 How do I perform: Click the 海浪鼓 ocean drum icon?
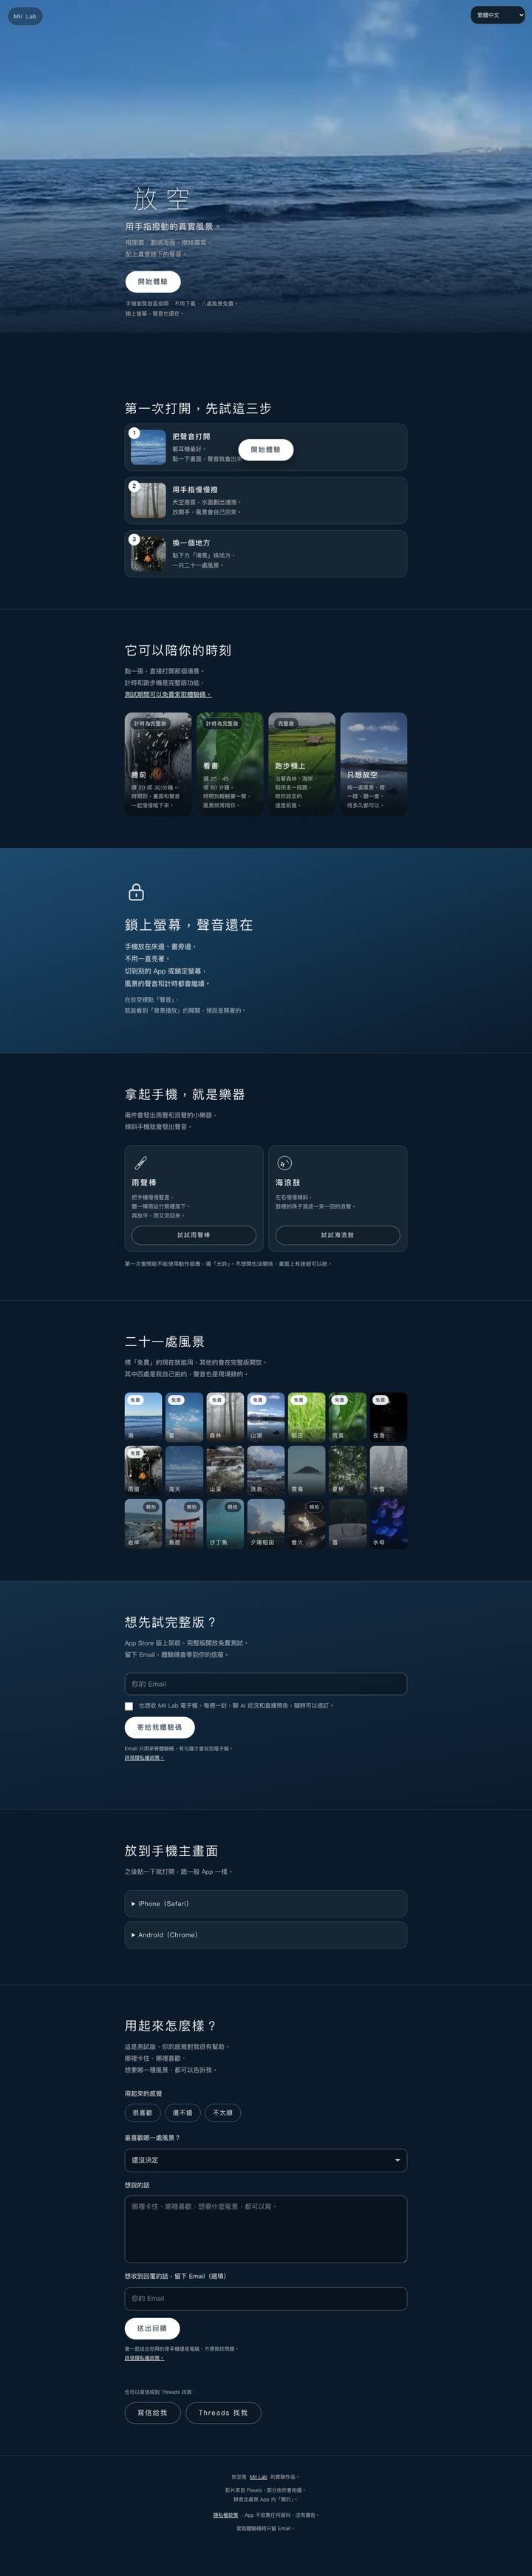pyautogui.click(x=284, y=1163)
